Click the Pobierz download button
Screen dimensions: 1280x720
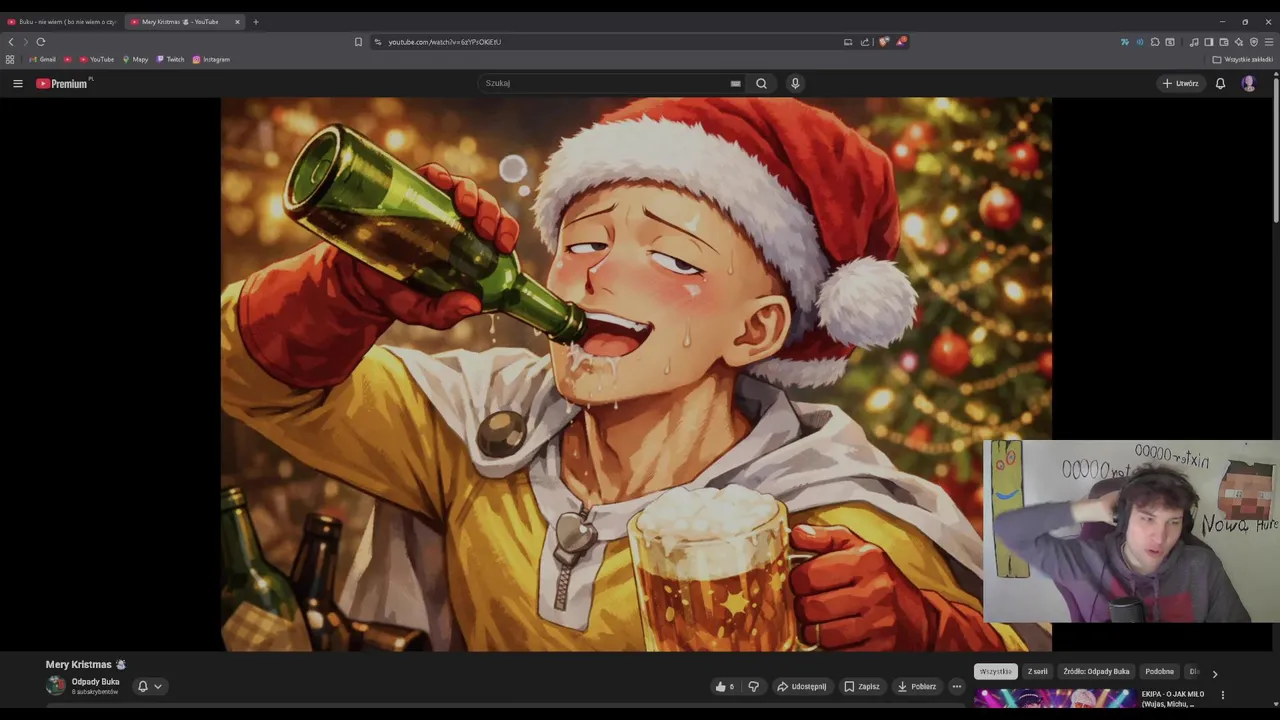(x=917, y=686)
